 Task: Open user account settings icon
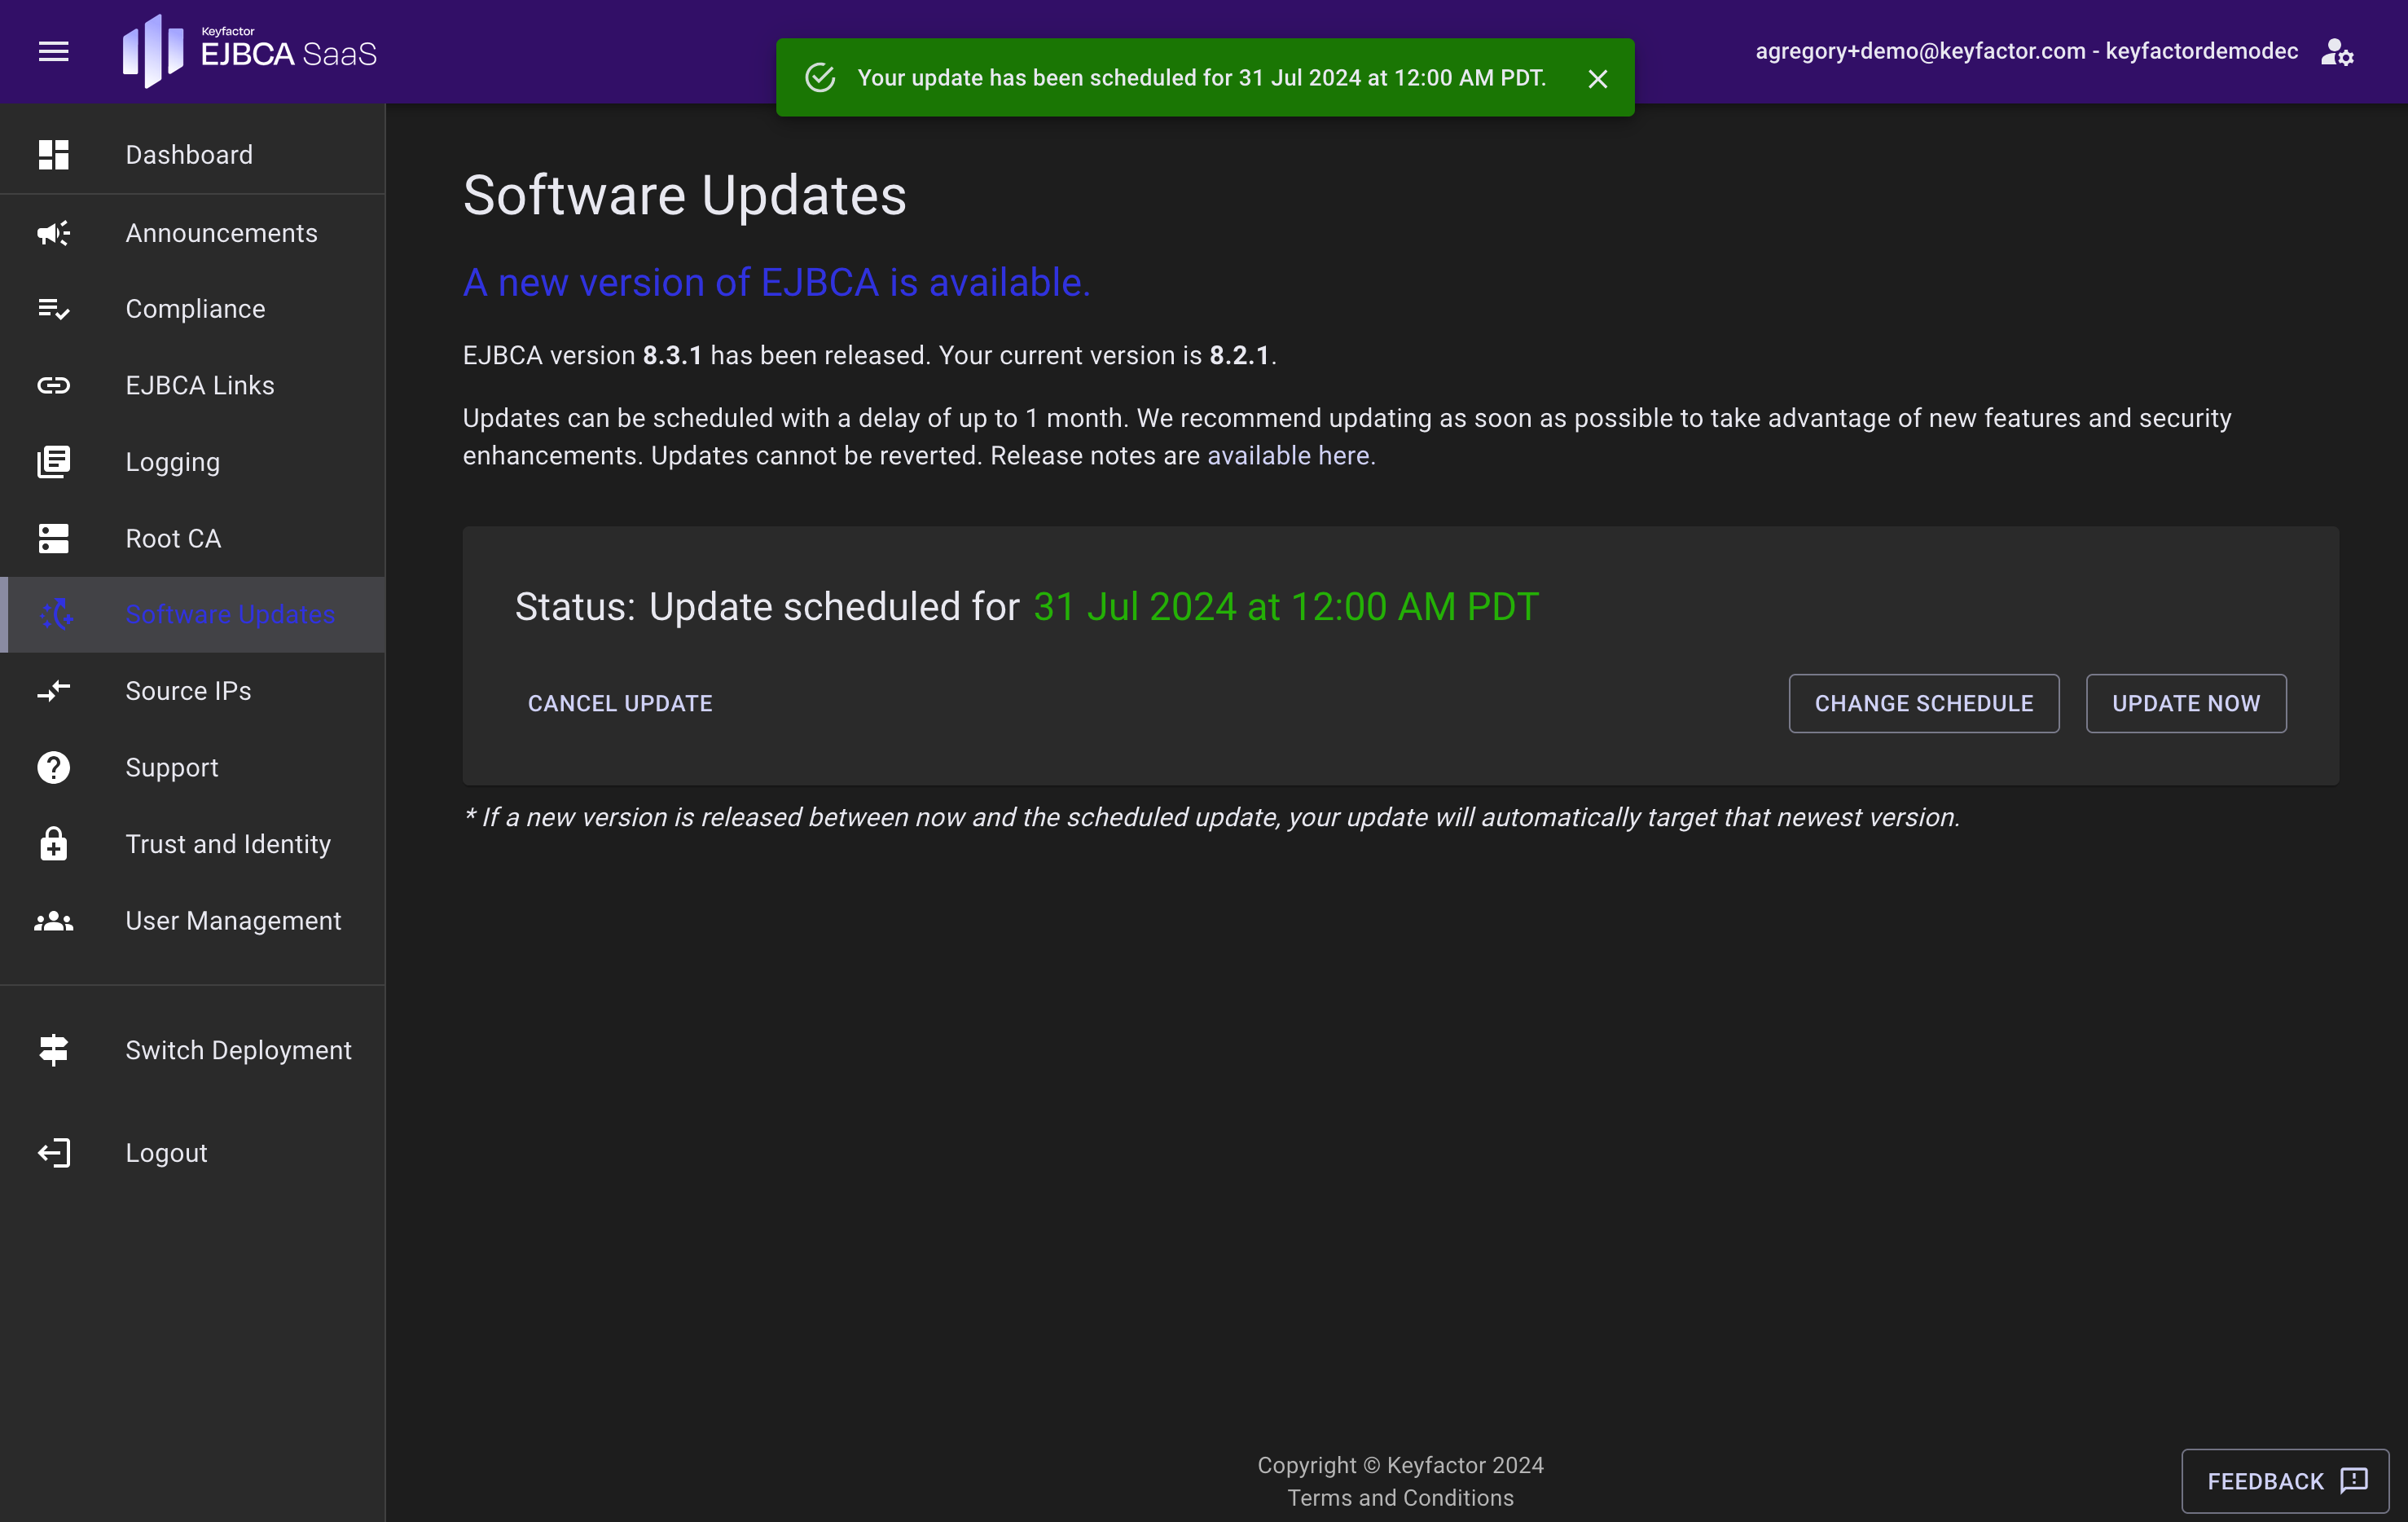(2336, 51)
